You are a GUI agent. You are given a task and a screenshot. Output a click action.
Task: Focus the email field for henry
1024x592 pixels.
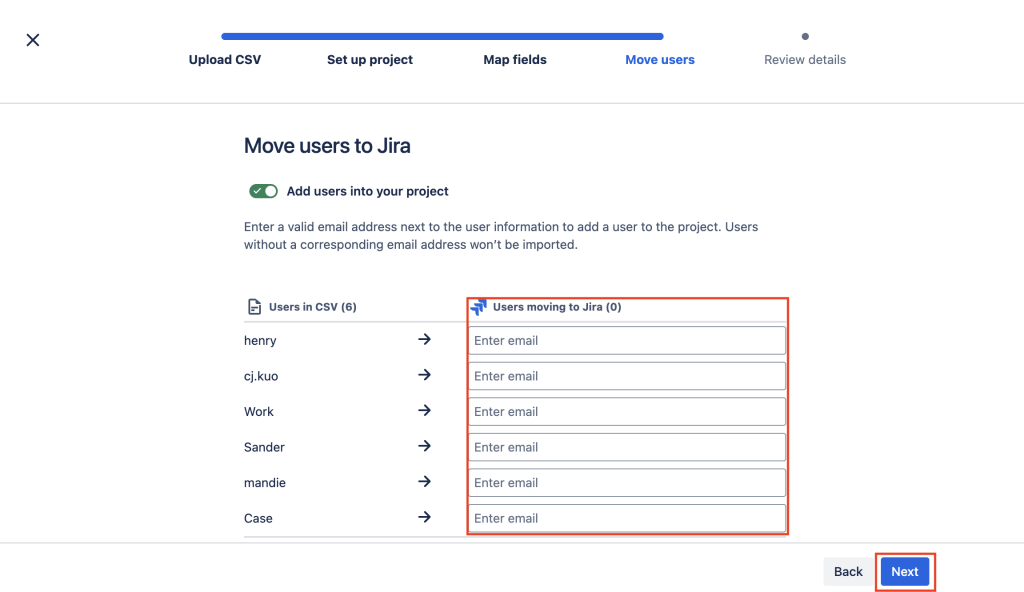click(x=627, y=340)
